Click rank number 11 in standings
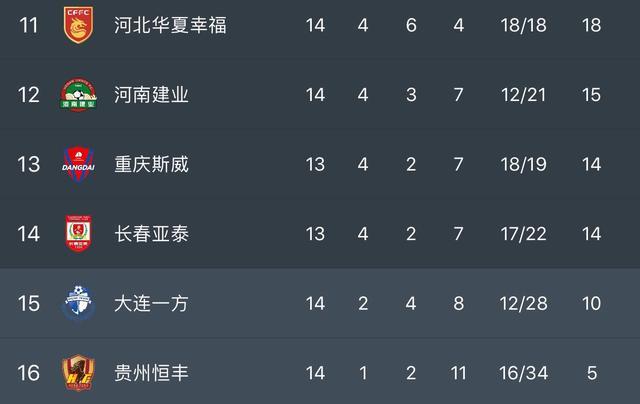The height and width of the screenshot is (404, 640). (x=28, y=24)
